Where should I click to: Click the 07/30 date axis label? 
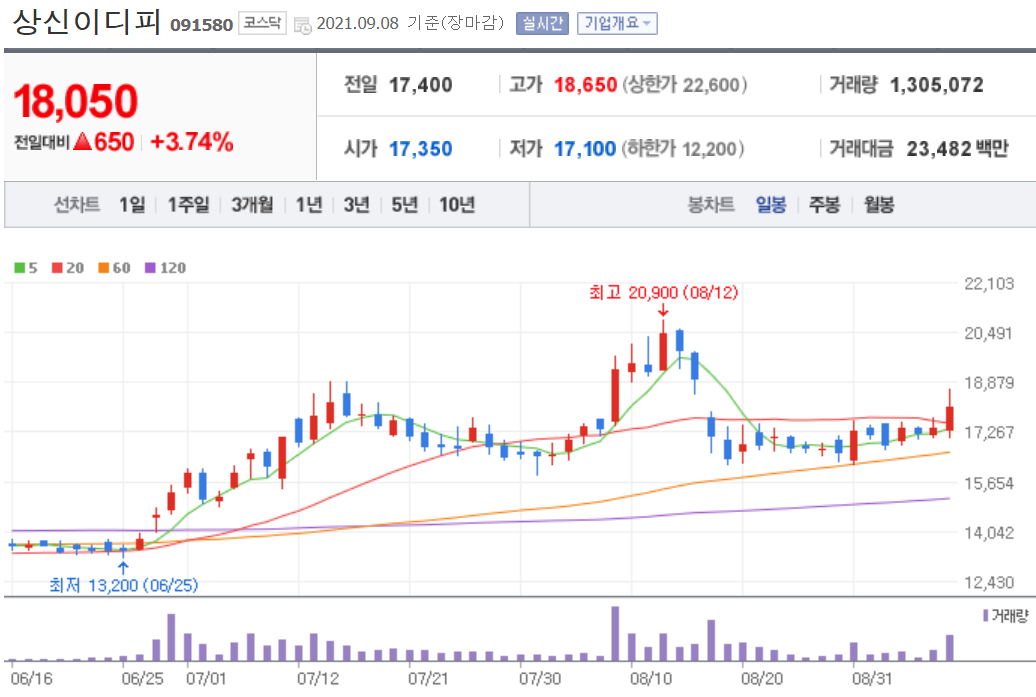[540, 679]
